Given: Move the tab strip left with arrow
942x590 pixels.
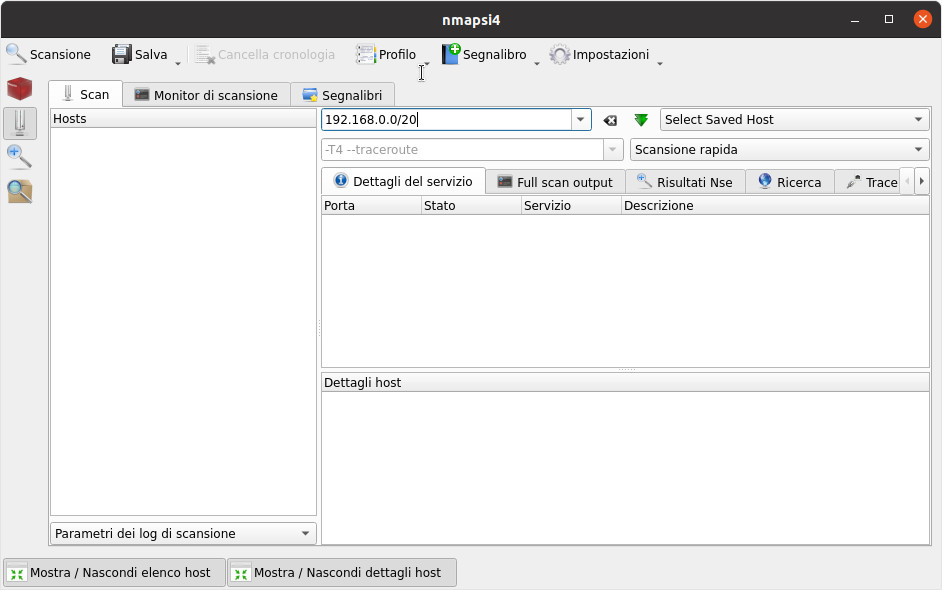Looking at the screenshot, I should point(907,181).
